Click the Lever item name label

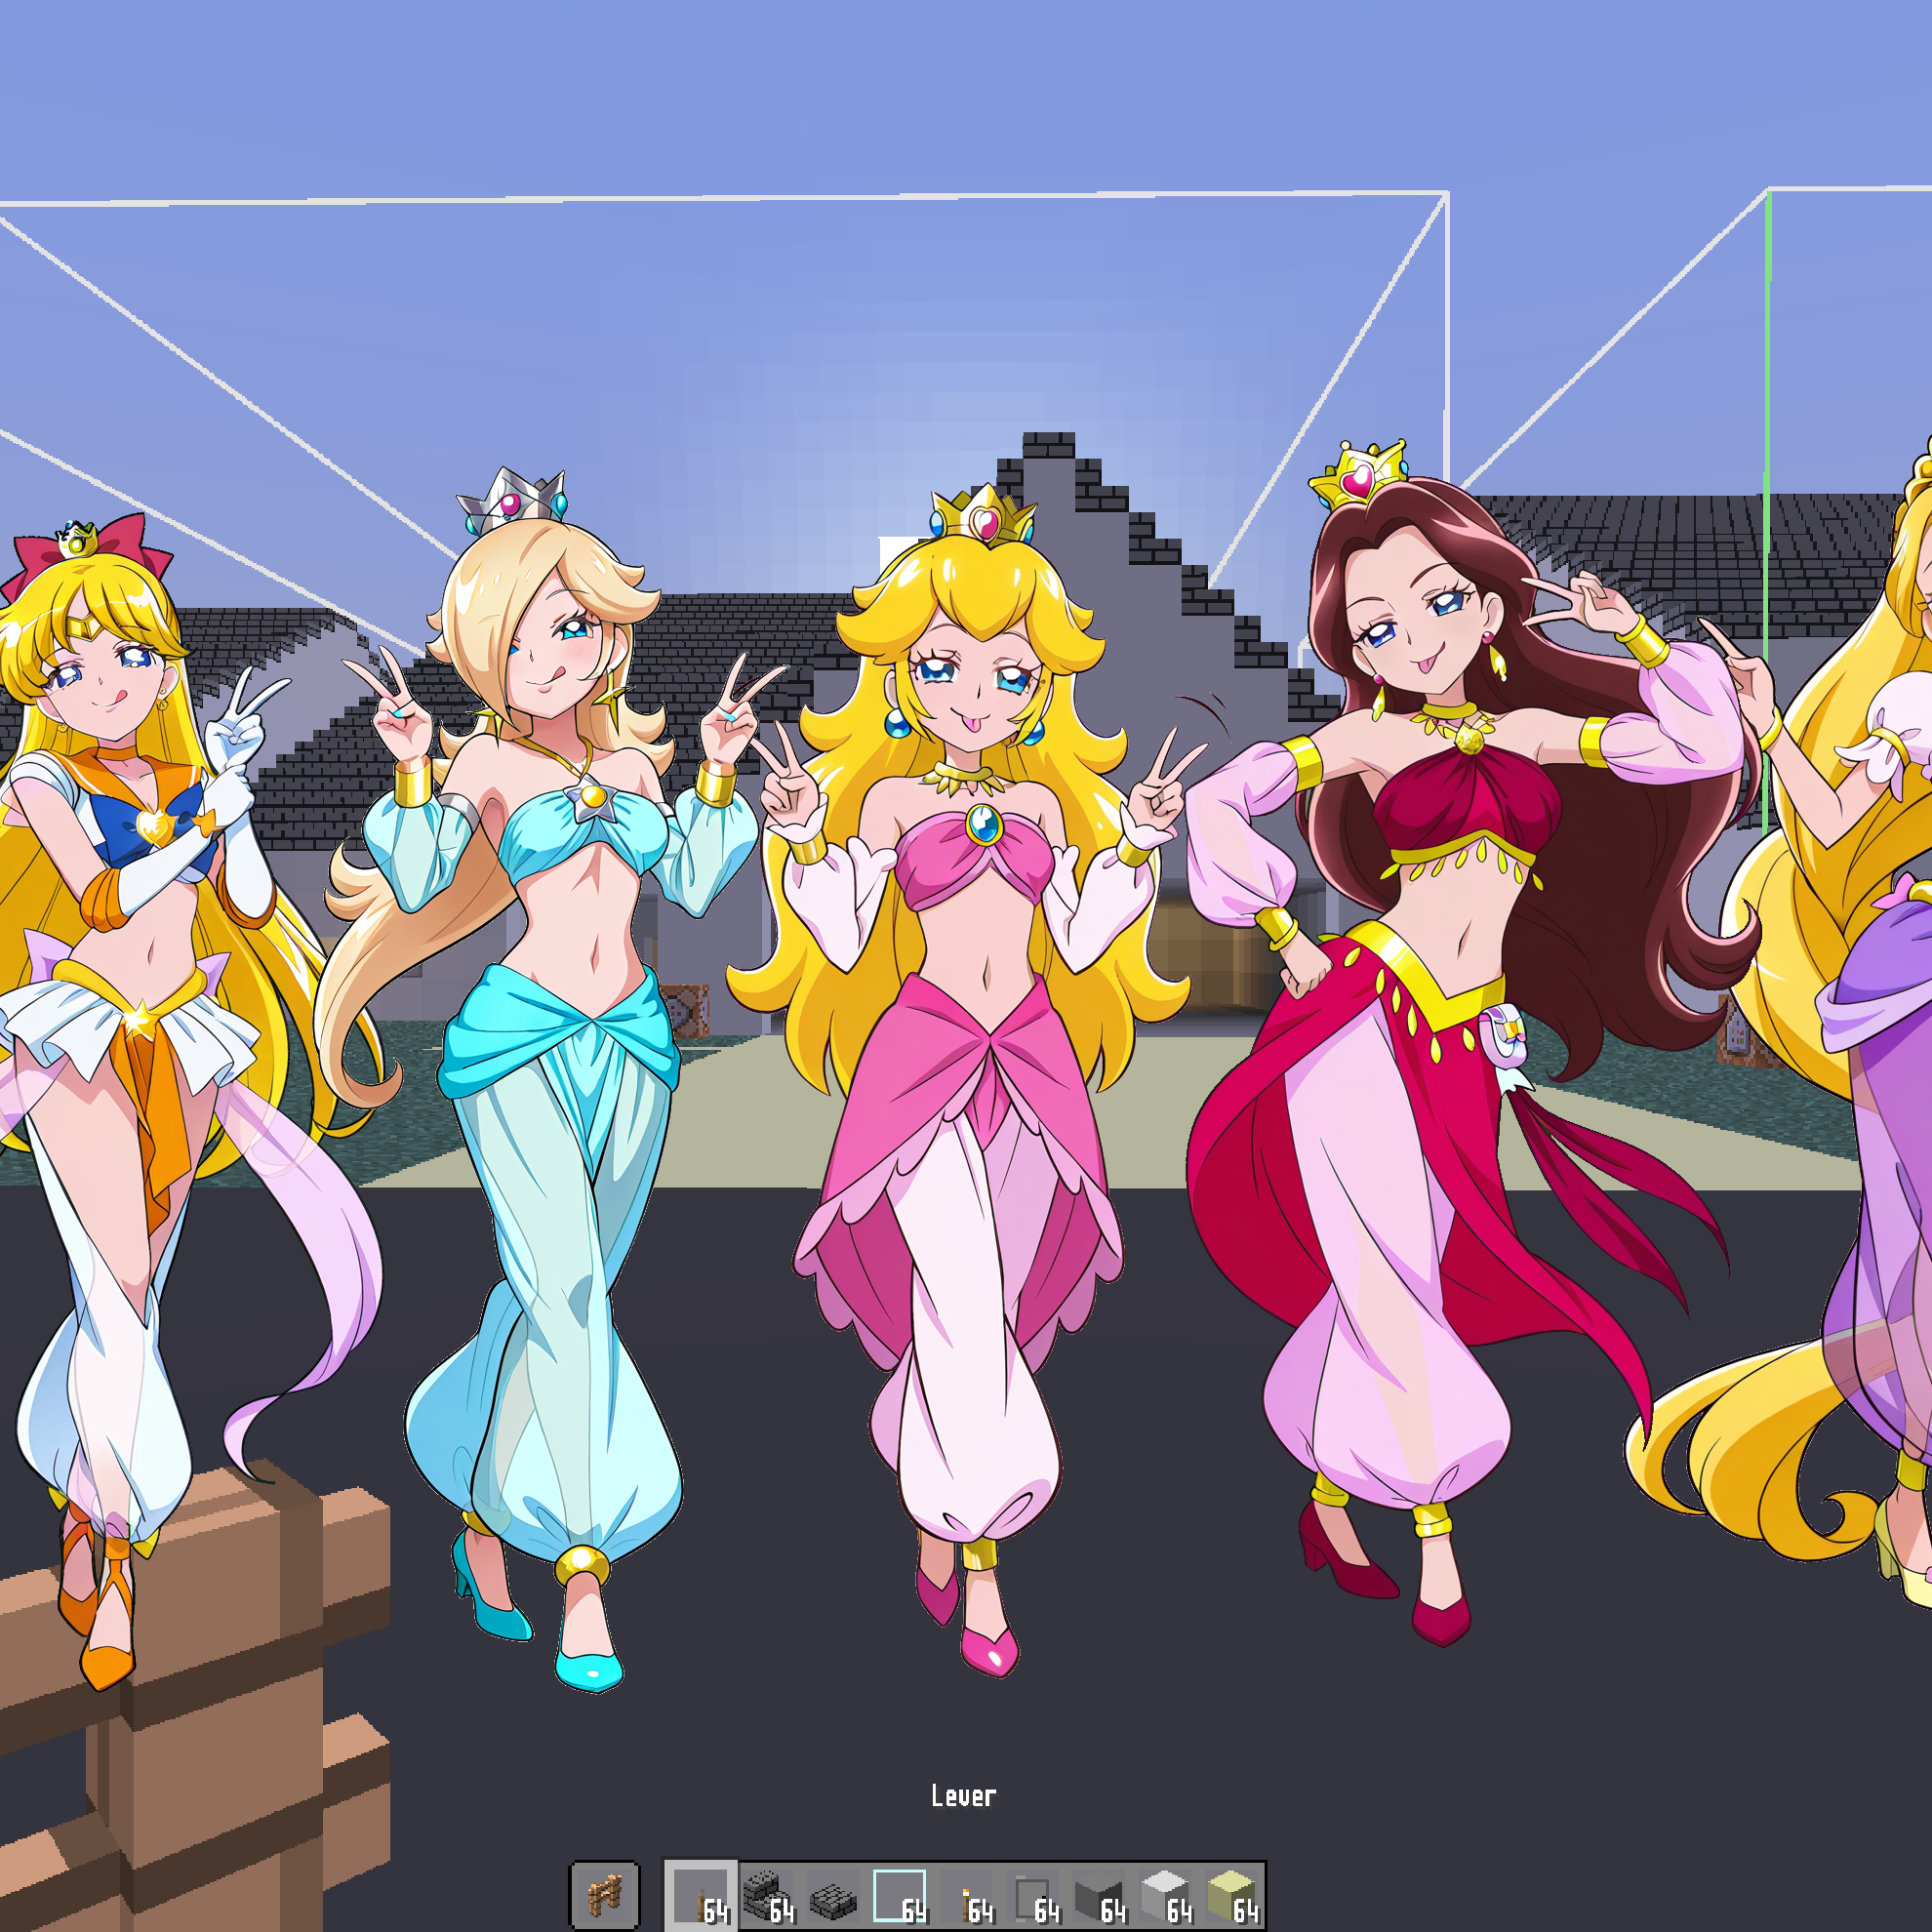tap(963, 1796)
